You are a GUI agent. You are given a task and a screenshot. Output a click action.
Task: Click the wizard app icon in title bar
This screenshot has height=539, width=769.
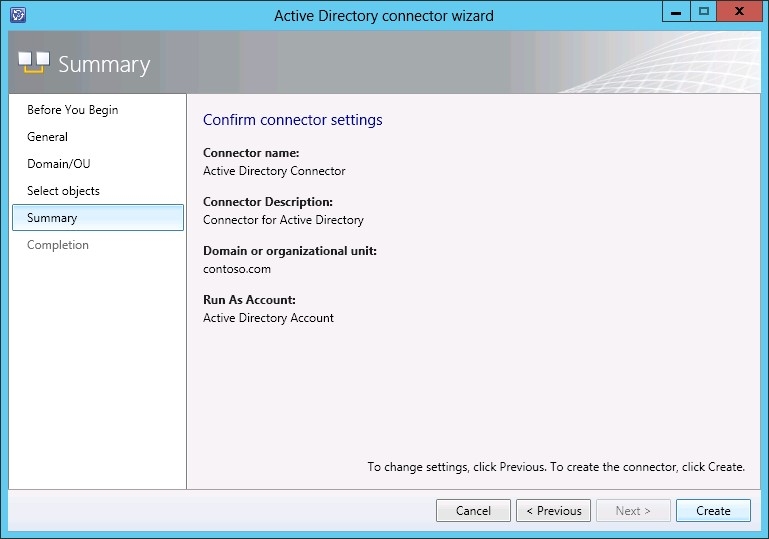point(18,15)
